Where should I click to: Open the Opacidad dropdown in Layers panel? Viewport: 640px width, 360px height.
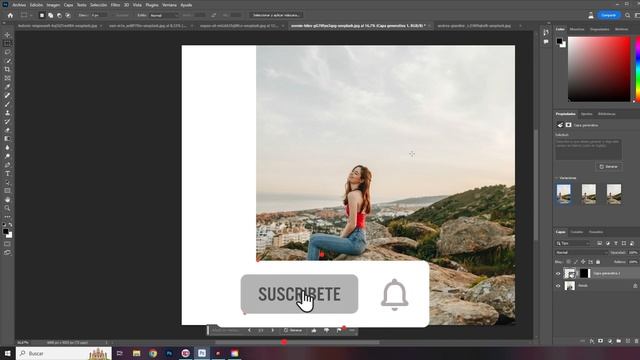point(633,253)
